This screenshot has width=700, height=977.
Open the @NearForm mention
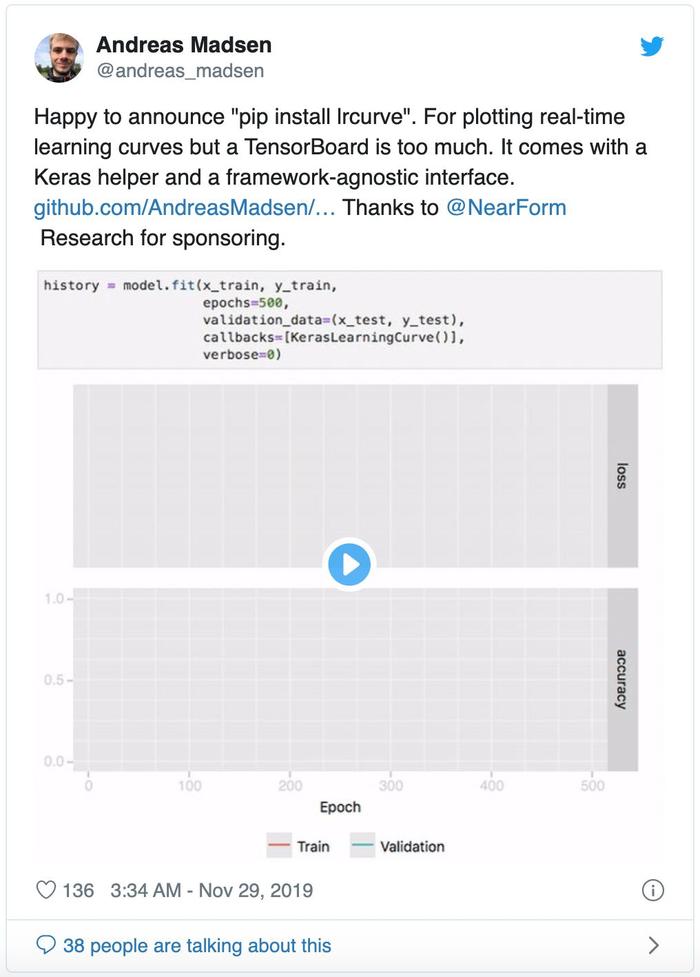(x=506, y=207)
